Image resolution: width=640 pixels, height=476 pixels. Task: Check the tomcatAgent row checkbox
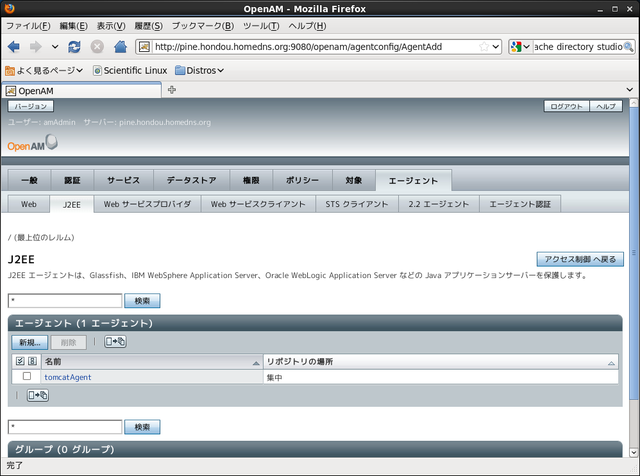pyautogui.click(x=27, y=377)
